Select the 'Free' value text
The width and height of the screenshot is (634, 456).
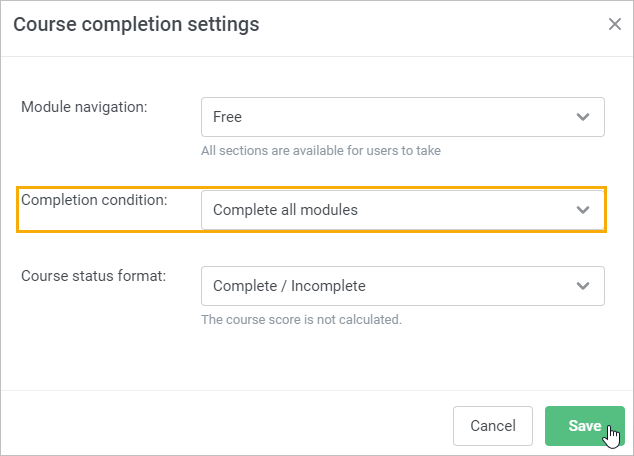(x=227, y=117)
